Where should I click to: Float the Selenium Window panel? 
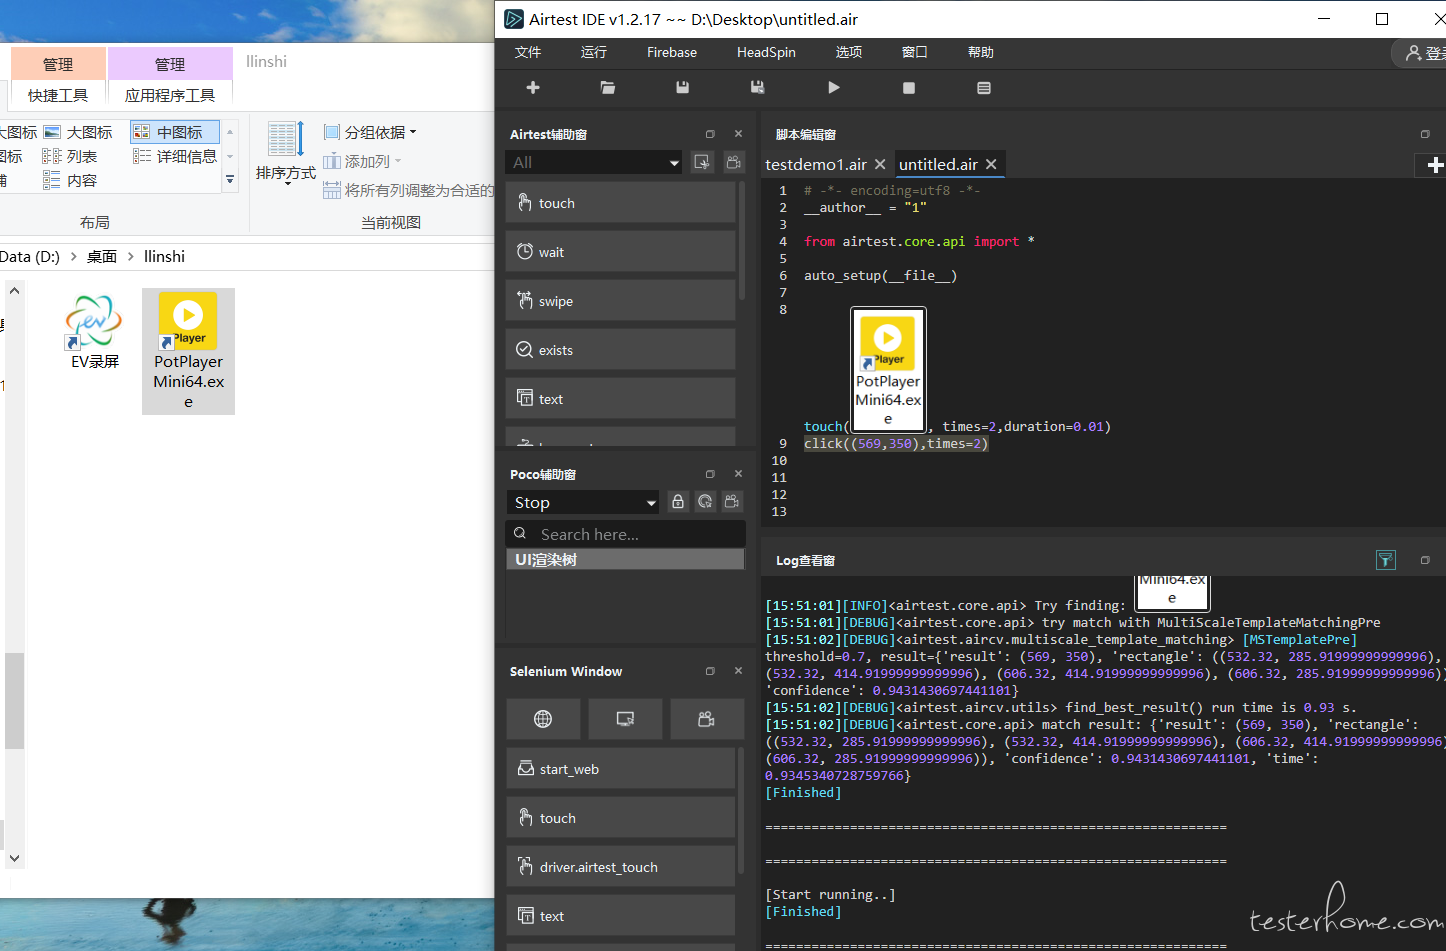pos(710,671)
